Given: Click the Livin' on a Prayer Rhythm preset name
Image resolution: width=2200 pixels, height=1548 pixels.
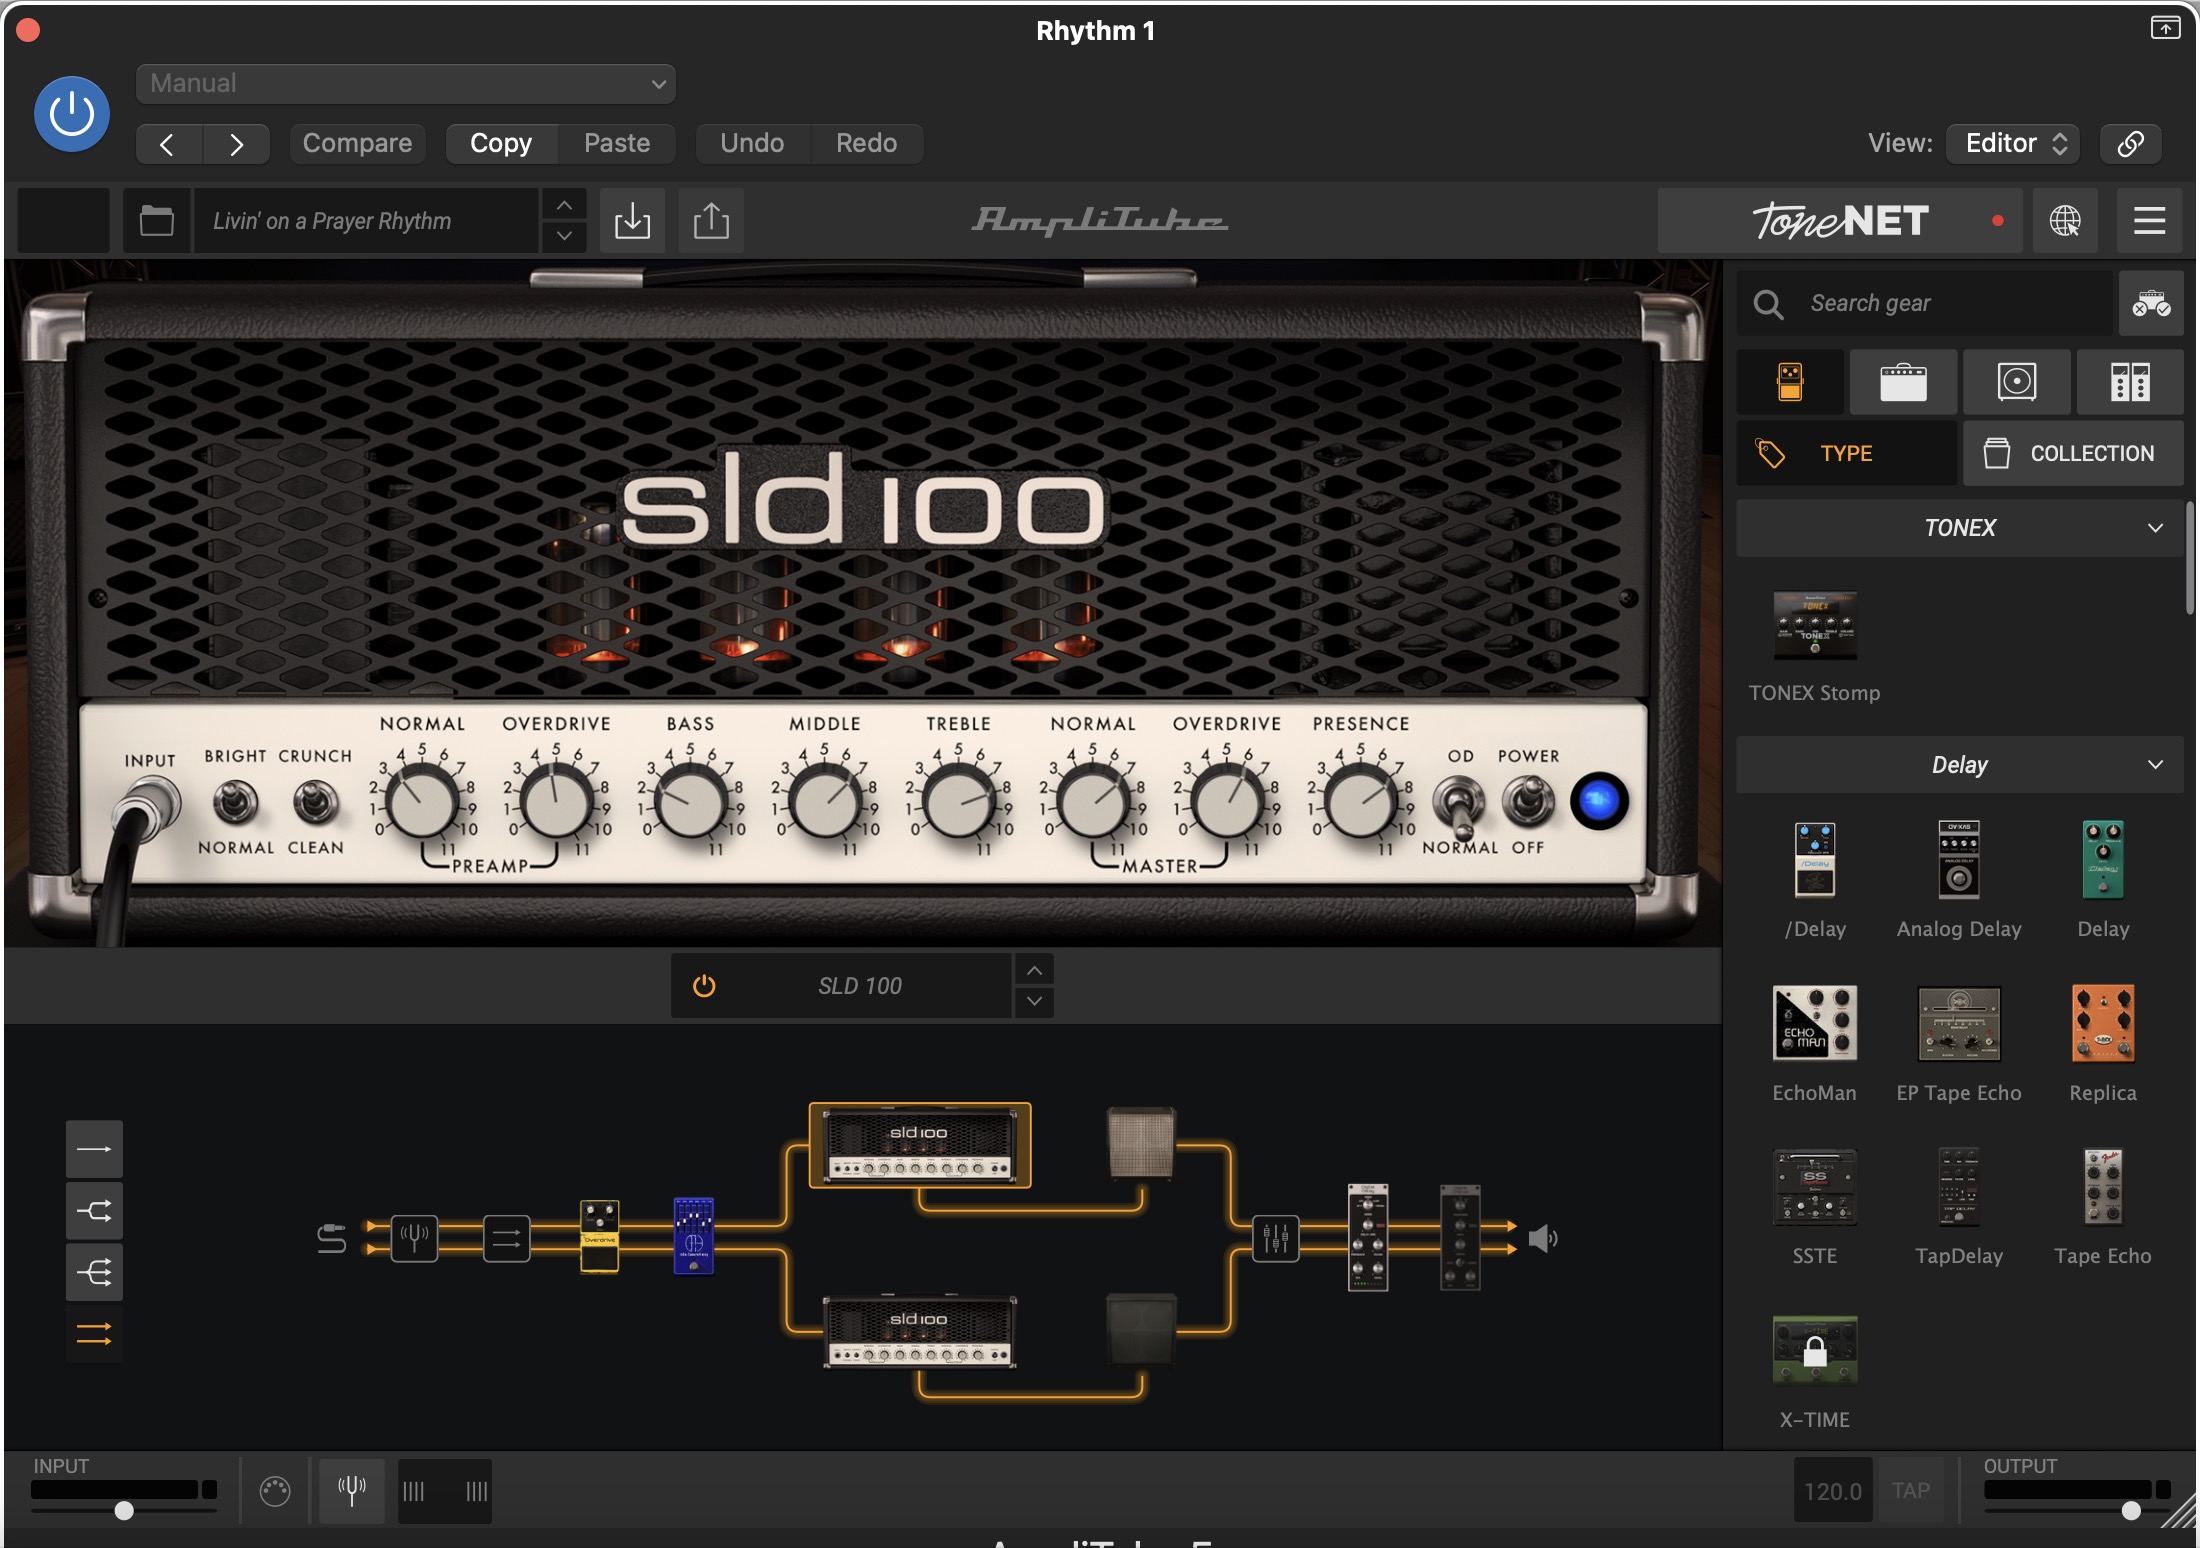Looking at the screenshot, I should click(x=366, y=221).
